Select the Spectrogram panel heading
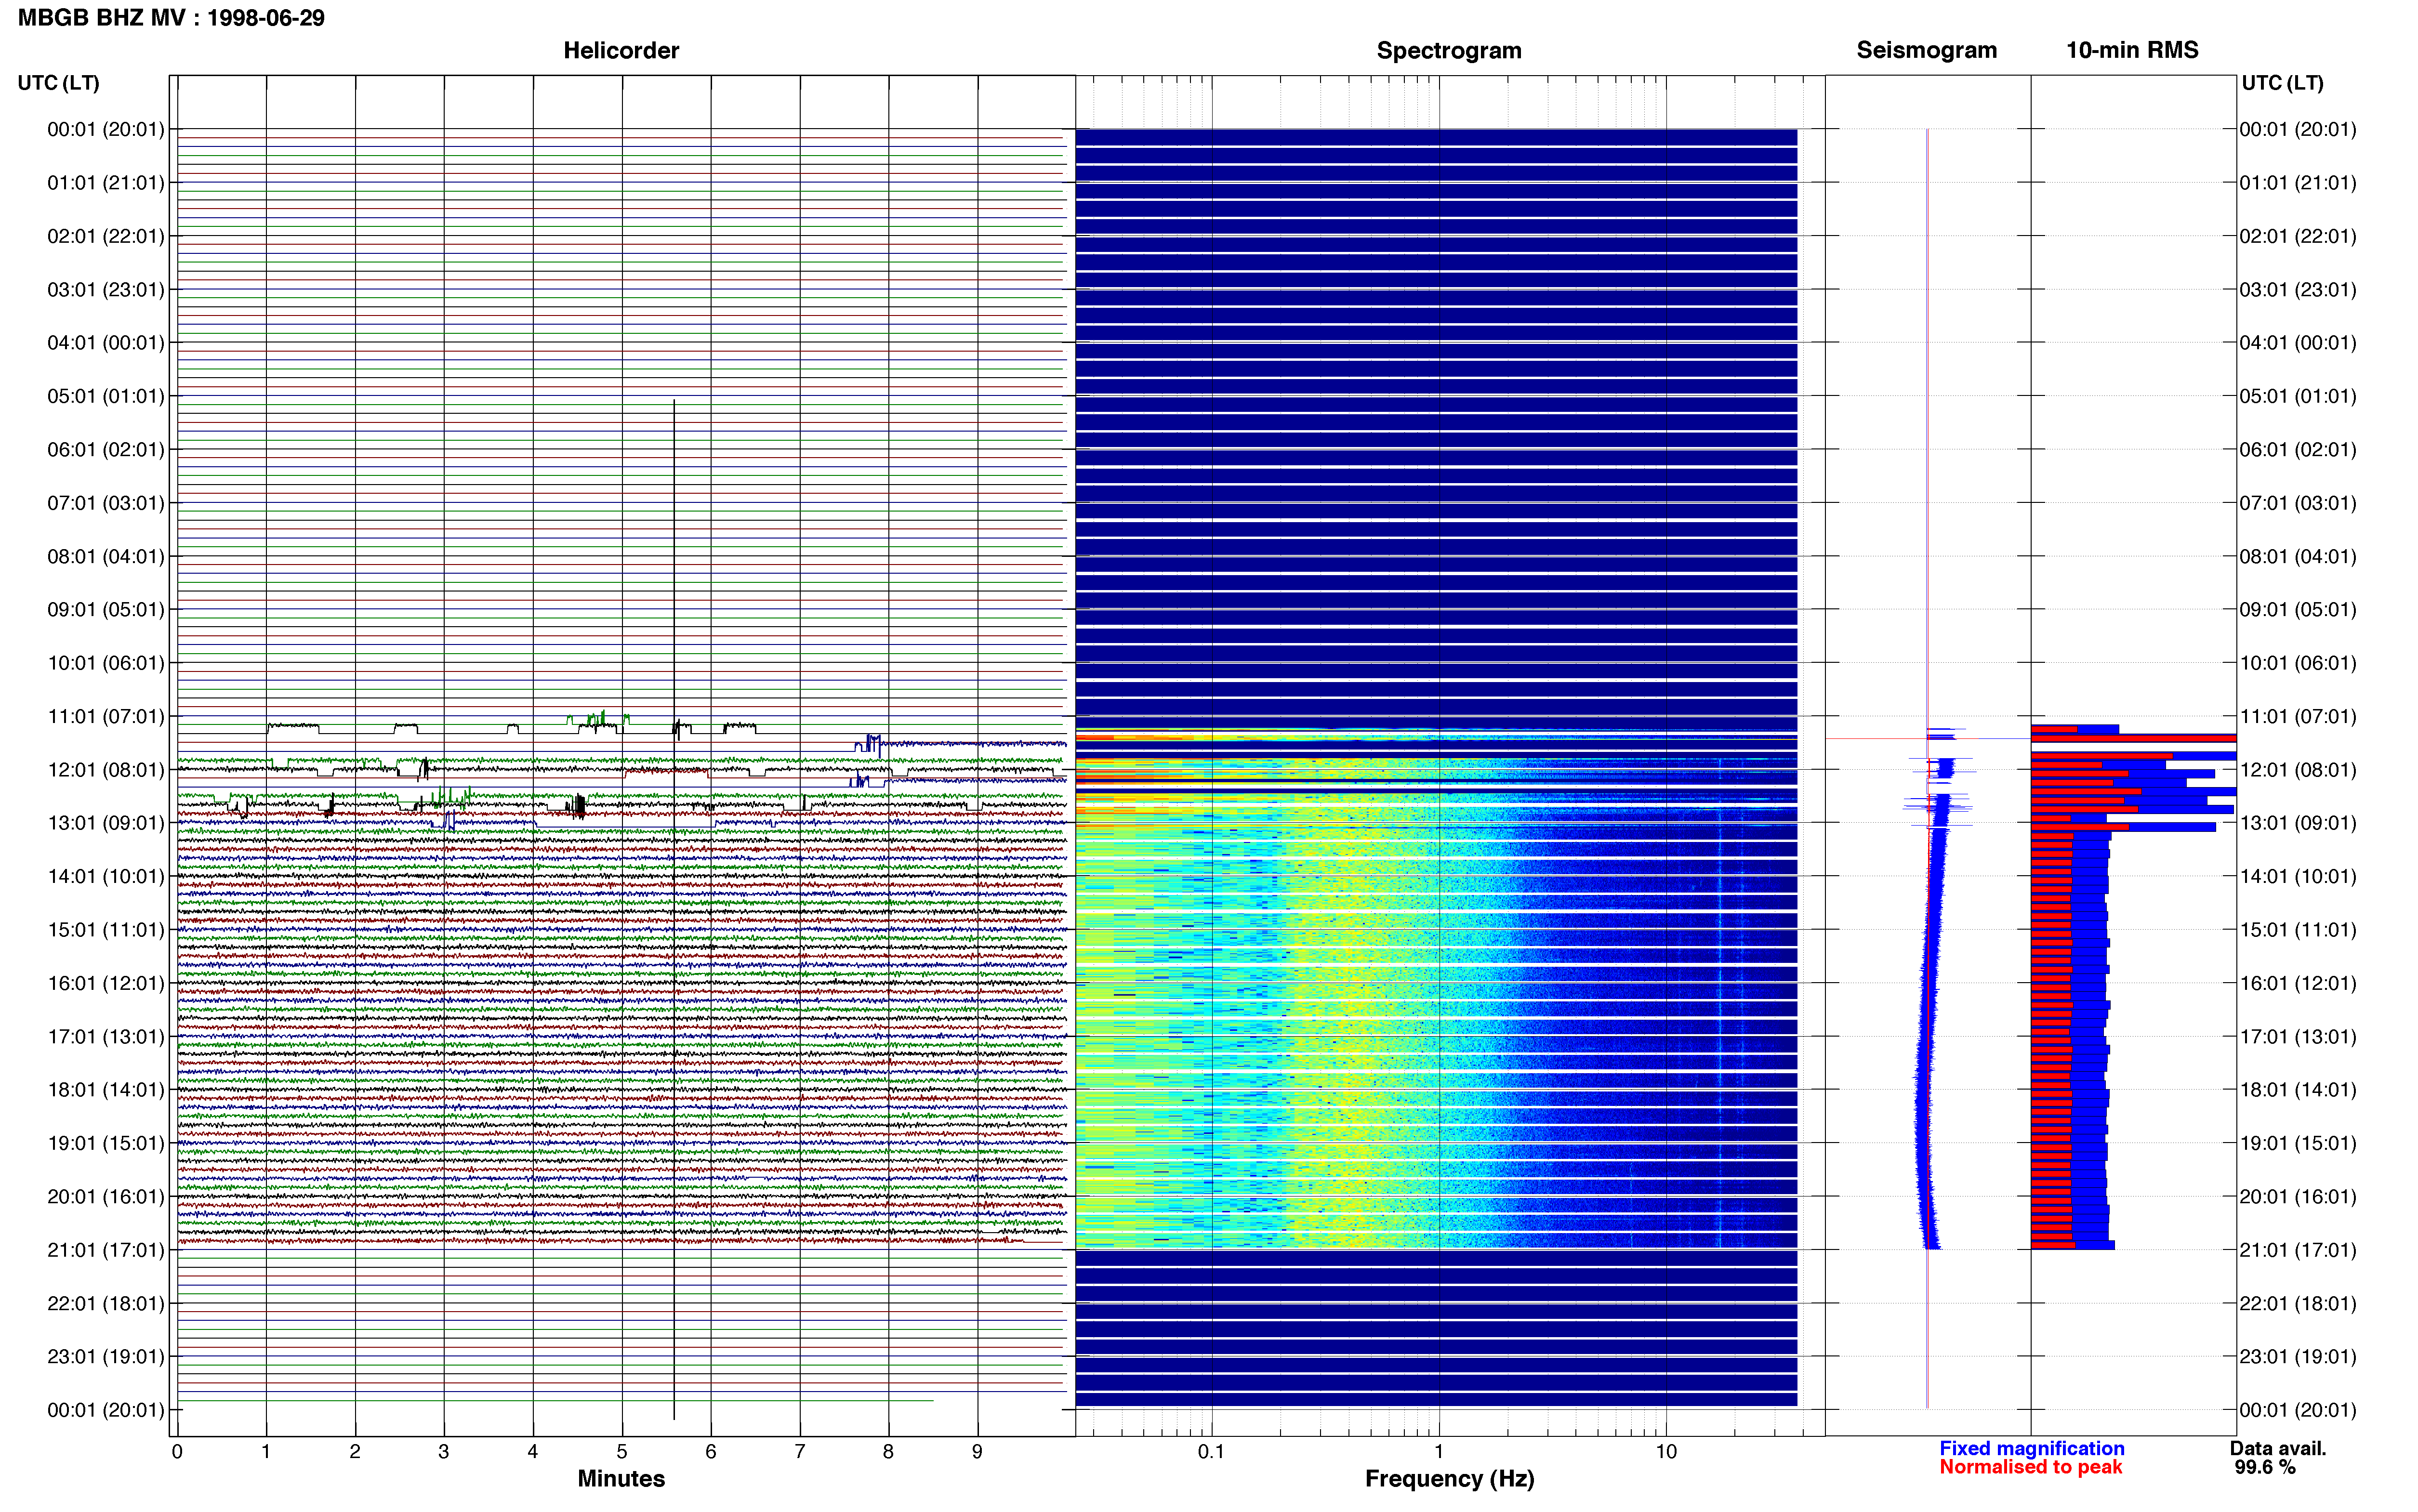Image resolution: width=2418 pixels, height=1512 pixels. click(x=1449, y=50)
